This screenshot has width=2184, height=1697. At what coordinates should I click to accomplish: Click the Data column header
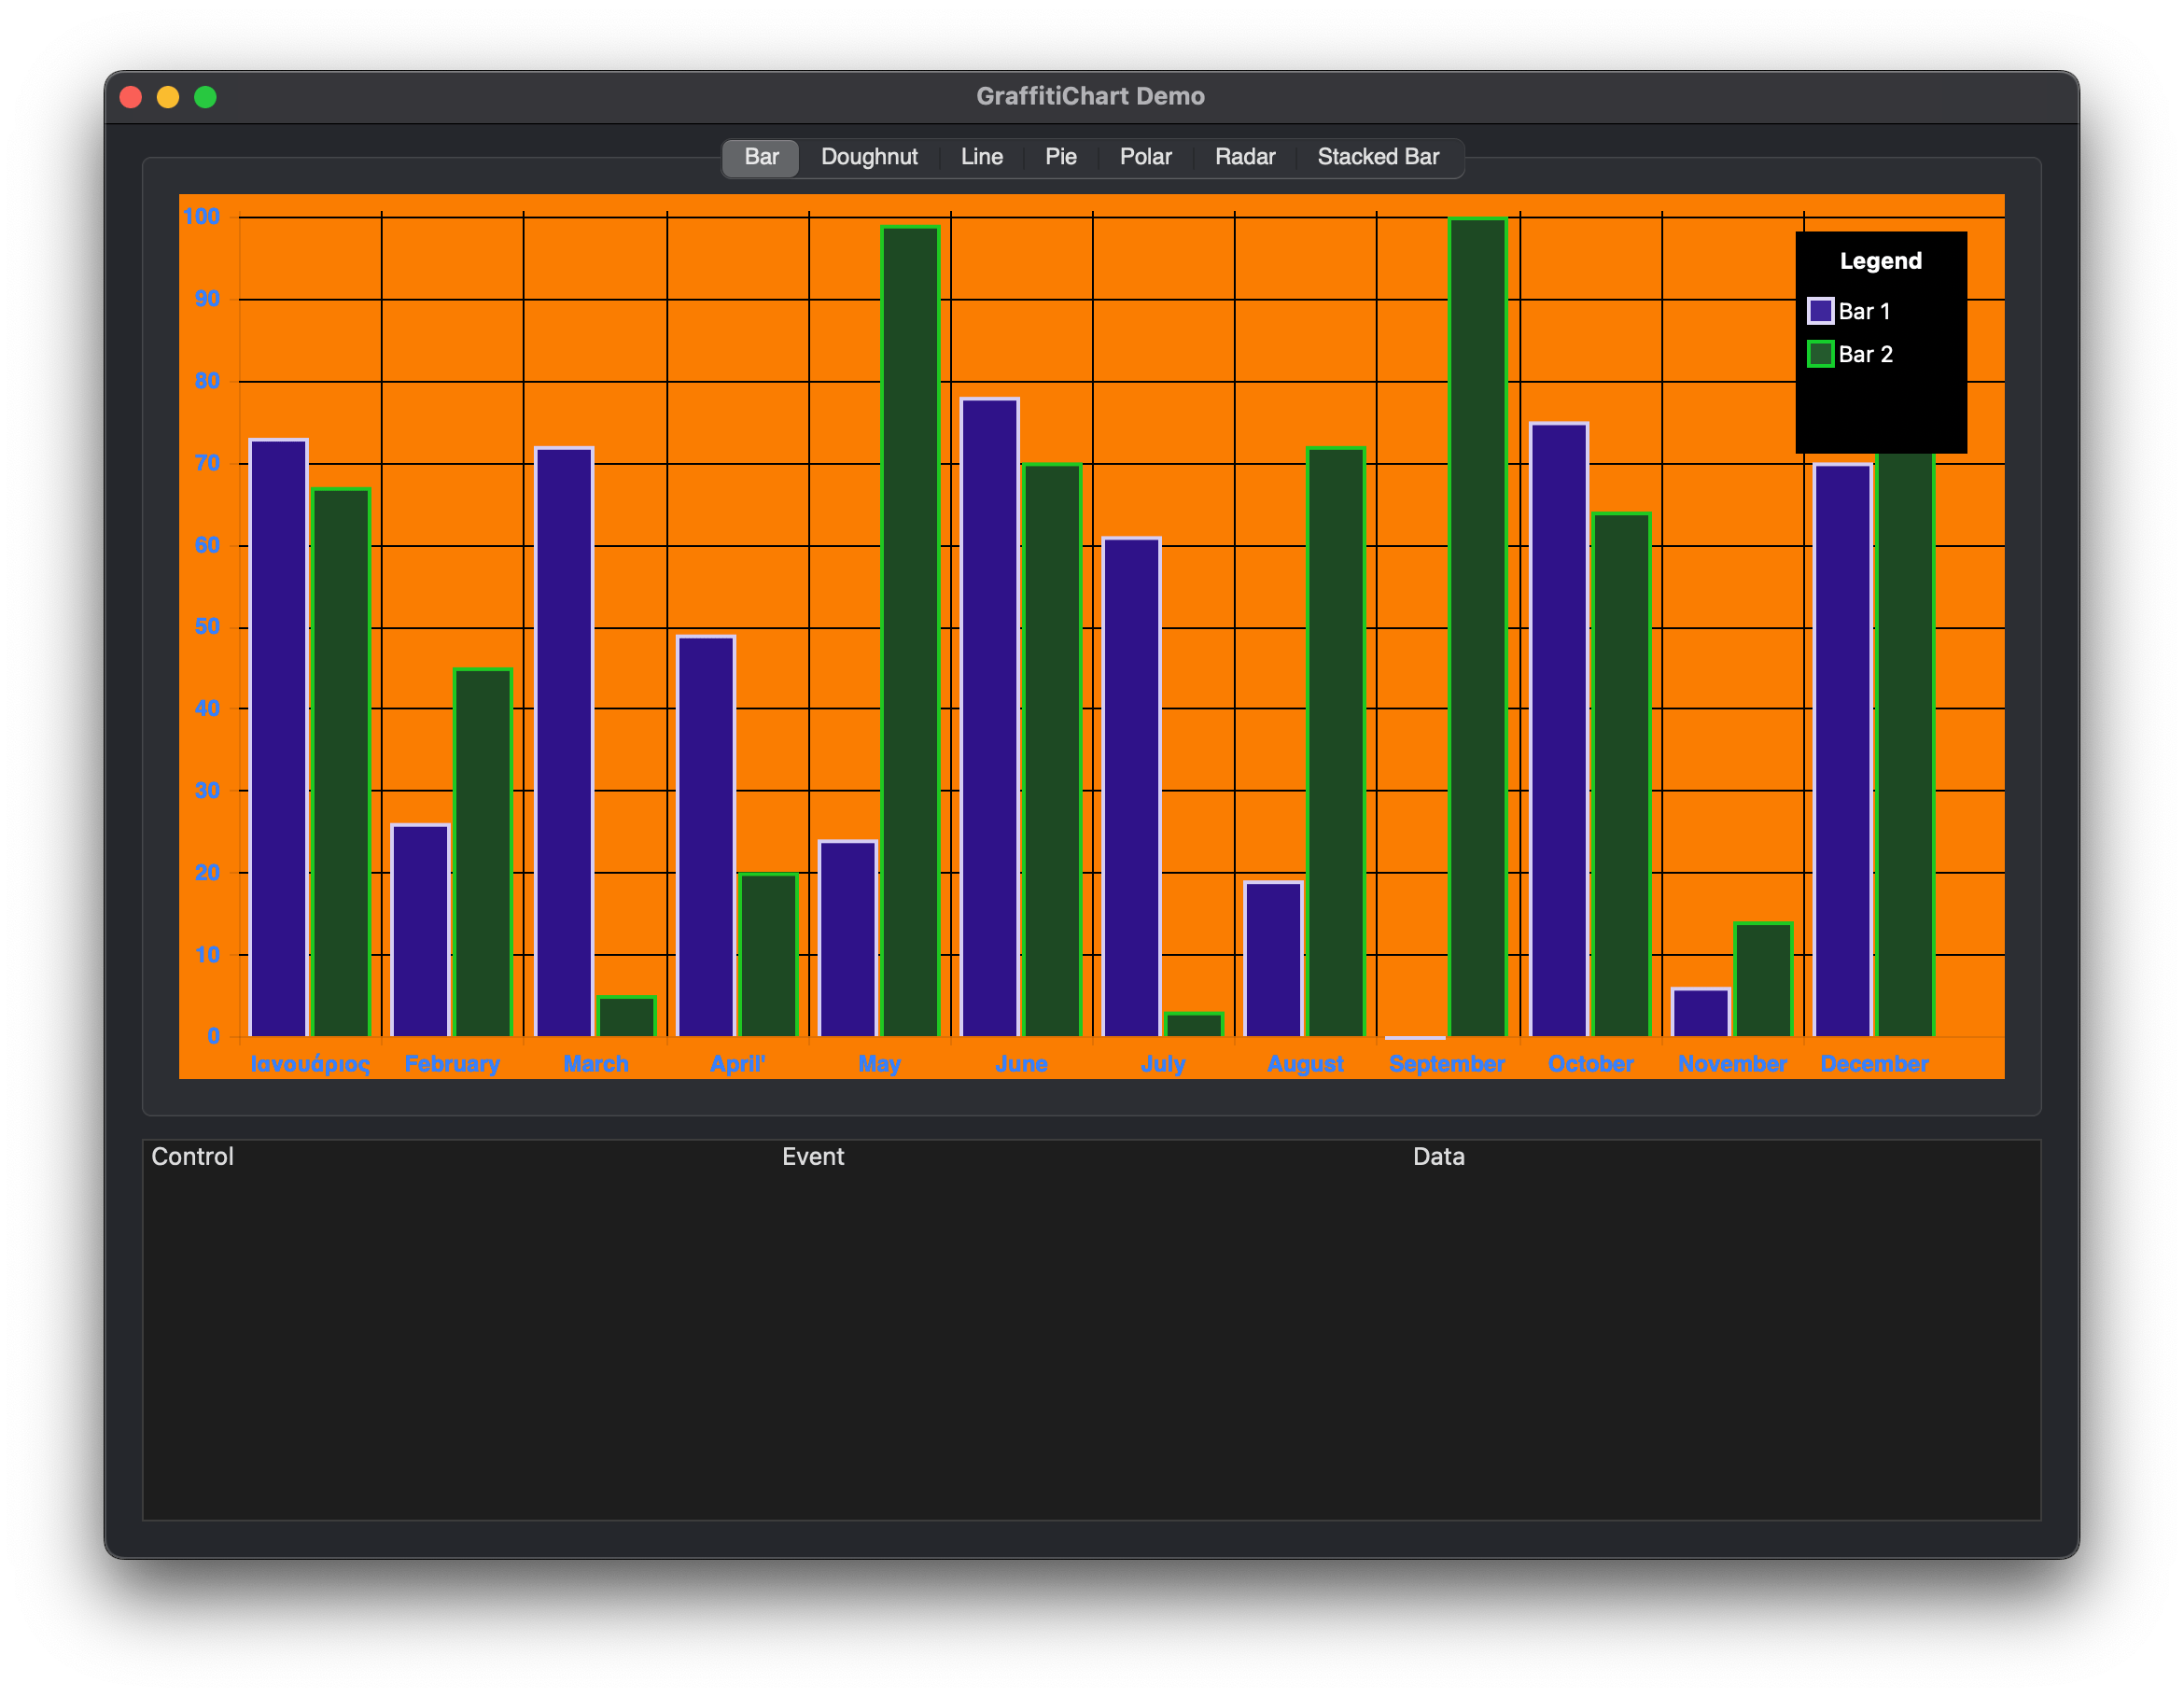click(1438, 1157)
